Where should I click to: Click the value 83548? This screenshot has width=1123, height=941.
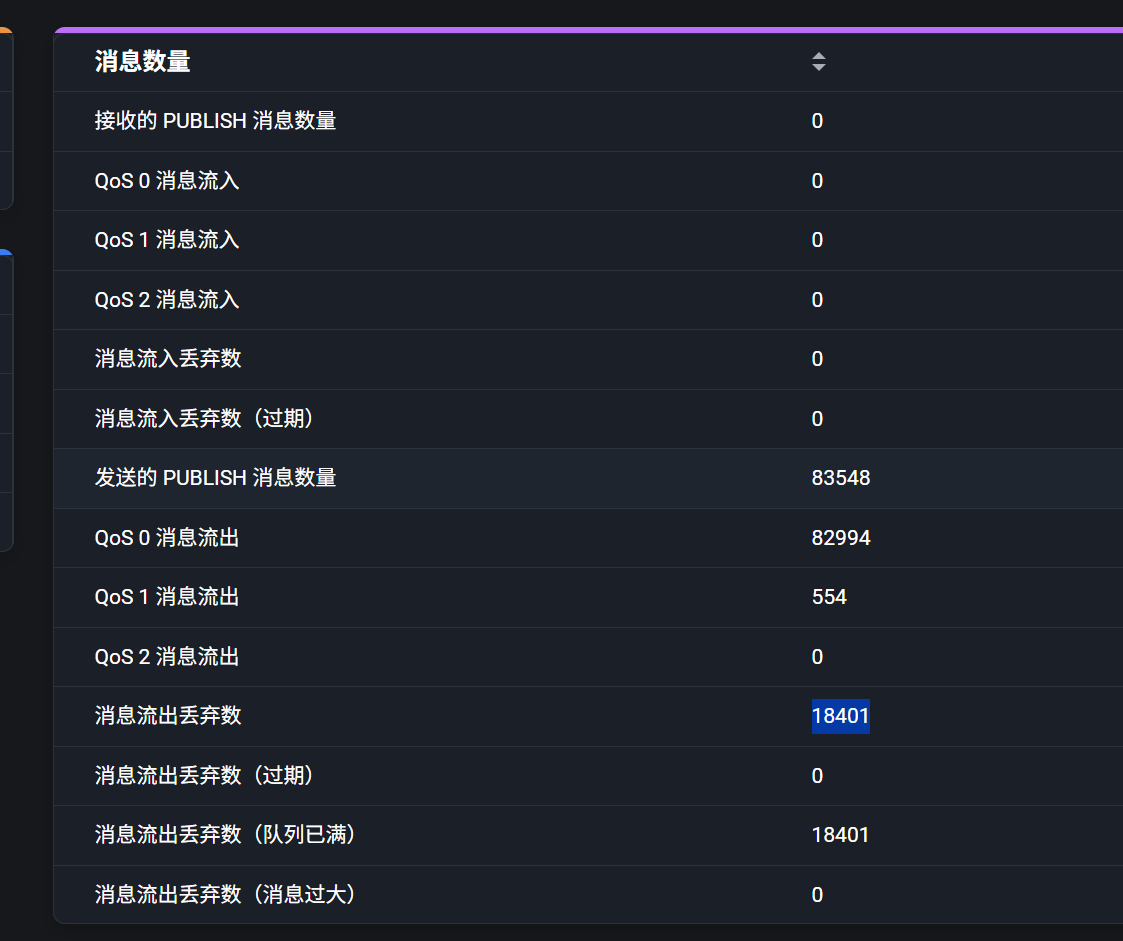tap(841, 478)
